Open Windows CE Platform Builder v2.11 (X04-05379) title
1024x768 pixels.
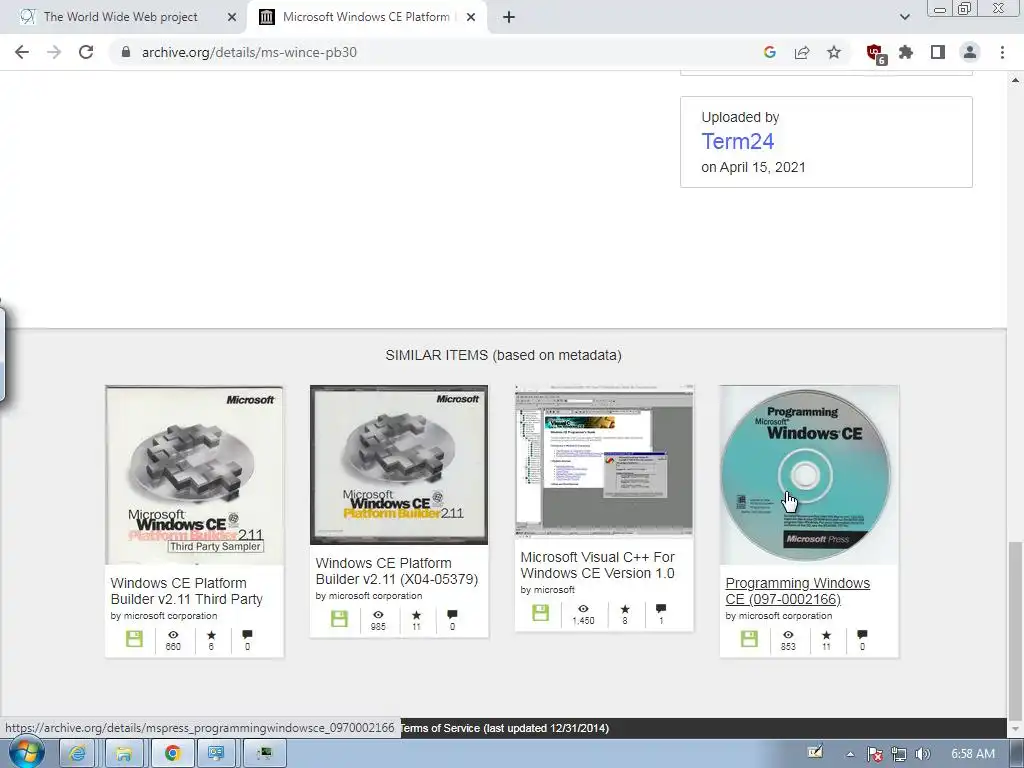tap(396, 571)
